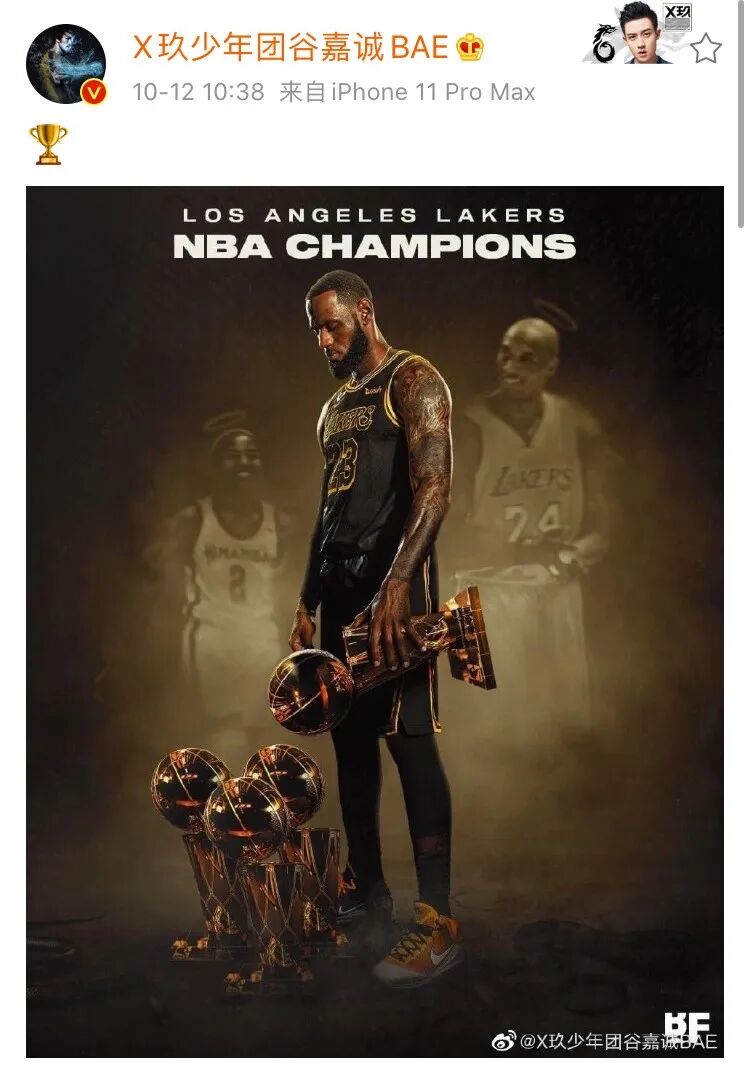Image resolution: width=750 pixels, height=1065 pixels.
Task: Click the crown membership icon beside username
Action: point(470,48)
